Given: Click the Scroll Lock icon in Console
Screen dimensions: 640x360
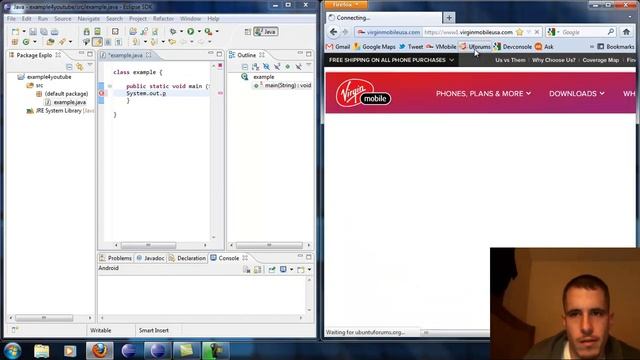Looking at the screenshot, I should tap(258, 269).
